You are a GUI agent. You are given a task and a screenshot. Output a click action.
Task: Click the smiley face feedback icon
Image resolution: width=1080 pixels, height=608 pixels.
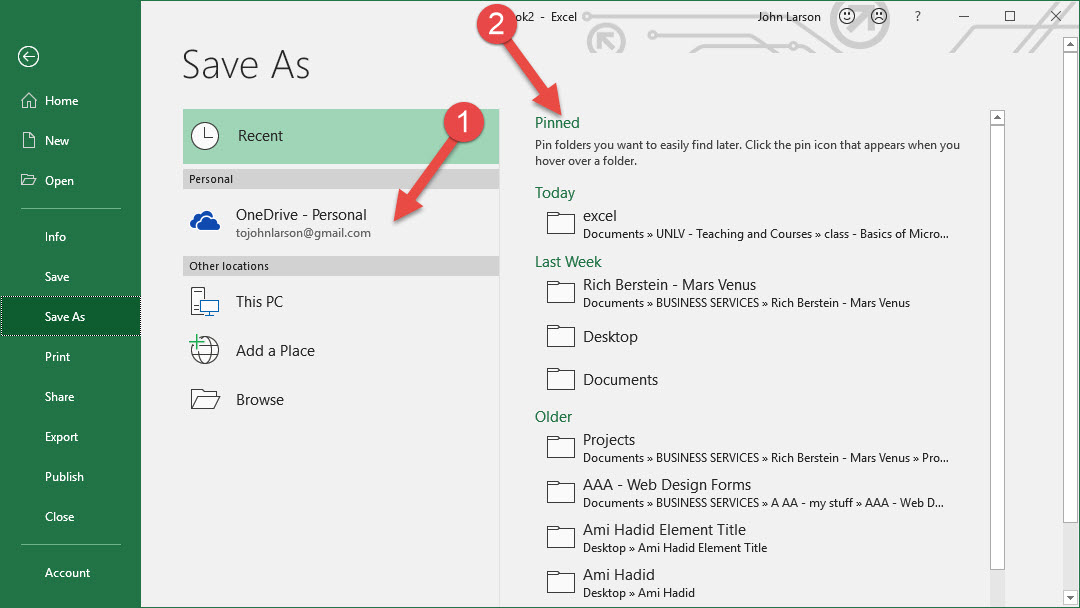847,16
